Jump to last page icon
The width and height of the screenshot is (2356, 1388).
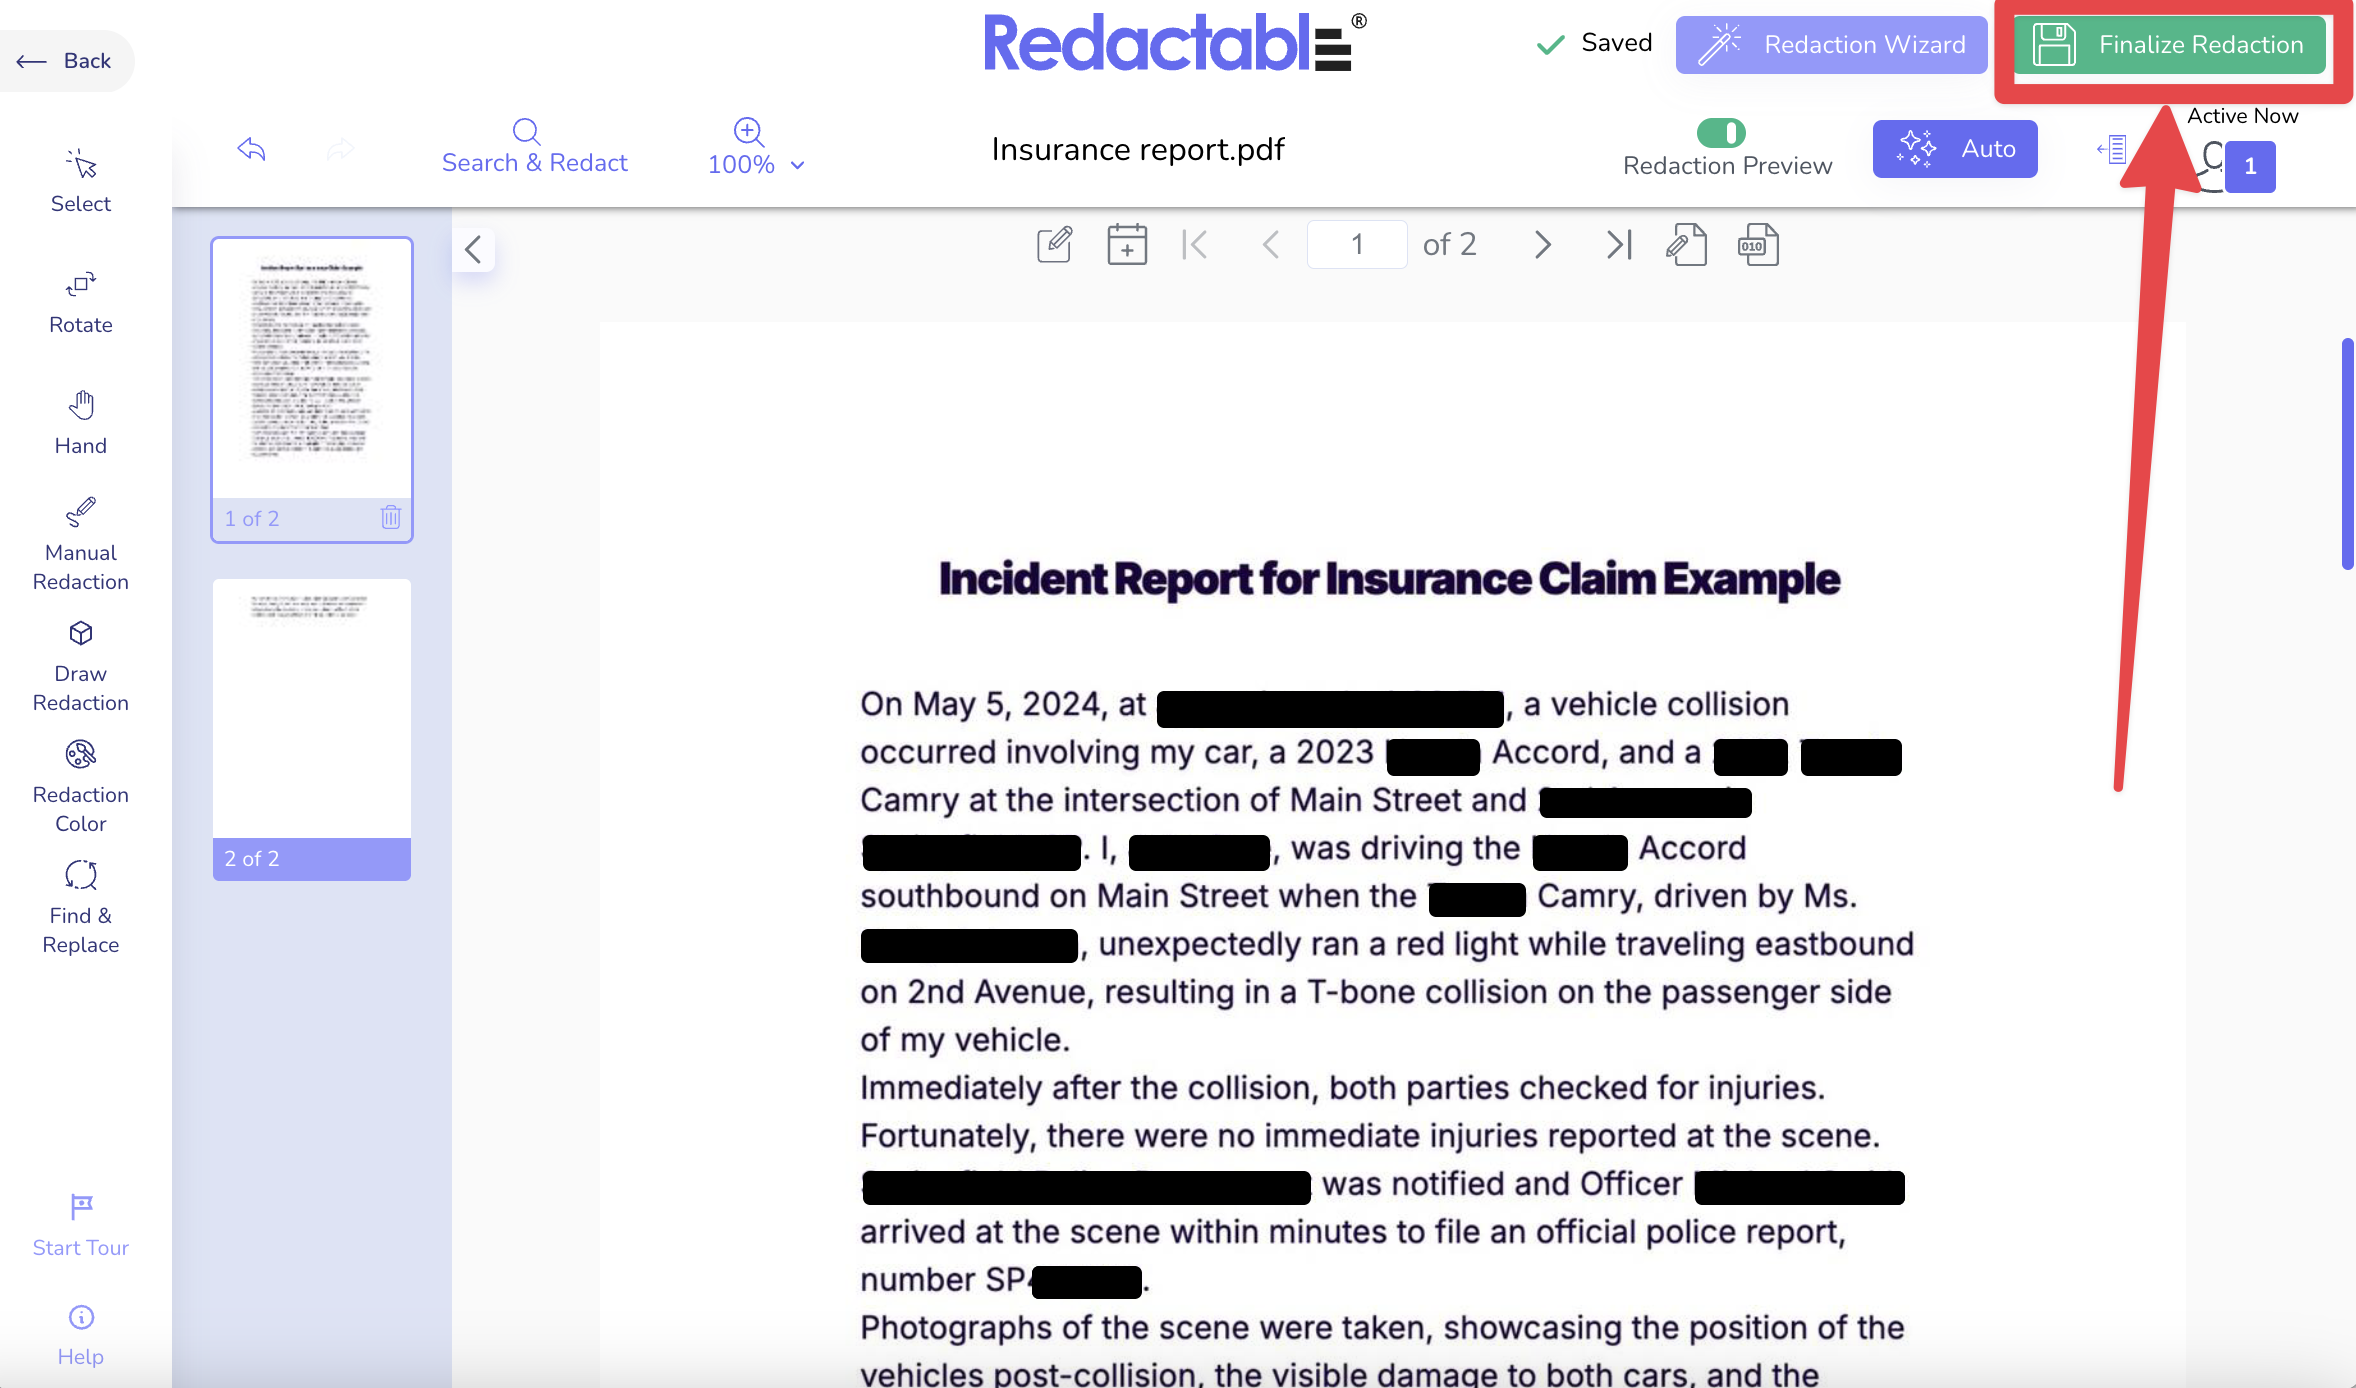[1618, 245]
